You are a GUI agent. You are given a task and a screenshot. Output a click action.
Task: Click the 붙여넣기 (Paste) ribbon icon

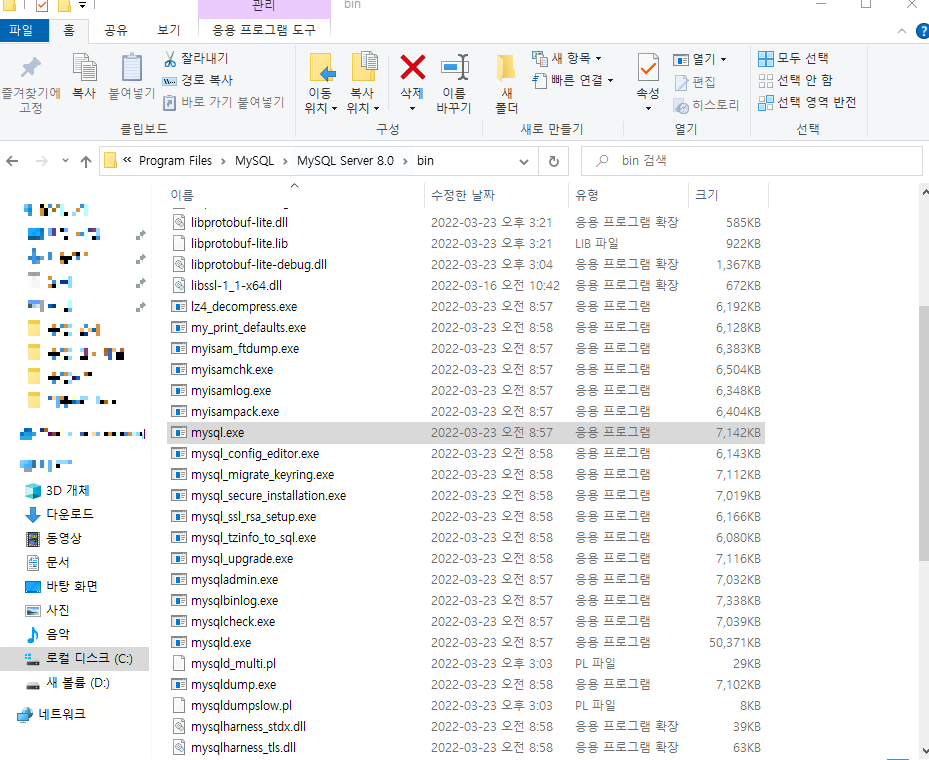click(132, 77)
